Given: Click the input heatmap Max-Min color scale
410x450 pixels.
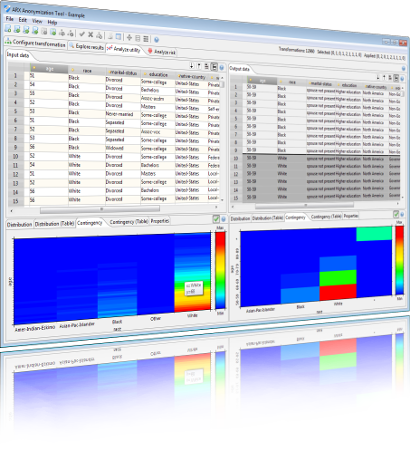Looking at the screenshot, I should point(220,270).
